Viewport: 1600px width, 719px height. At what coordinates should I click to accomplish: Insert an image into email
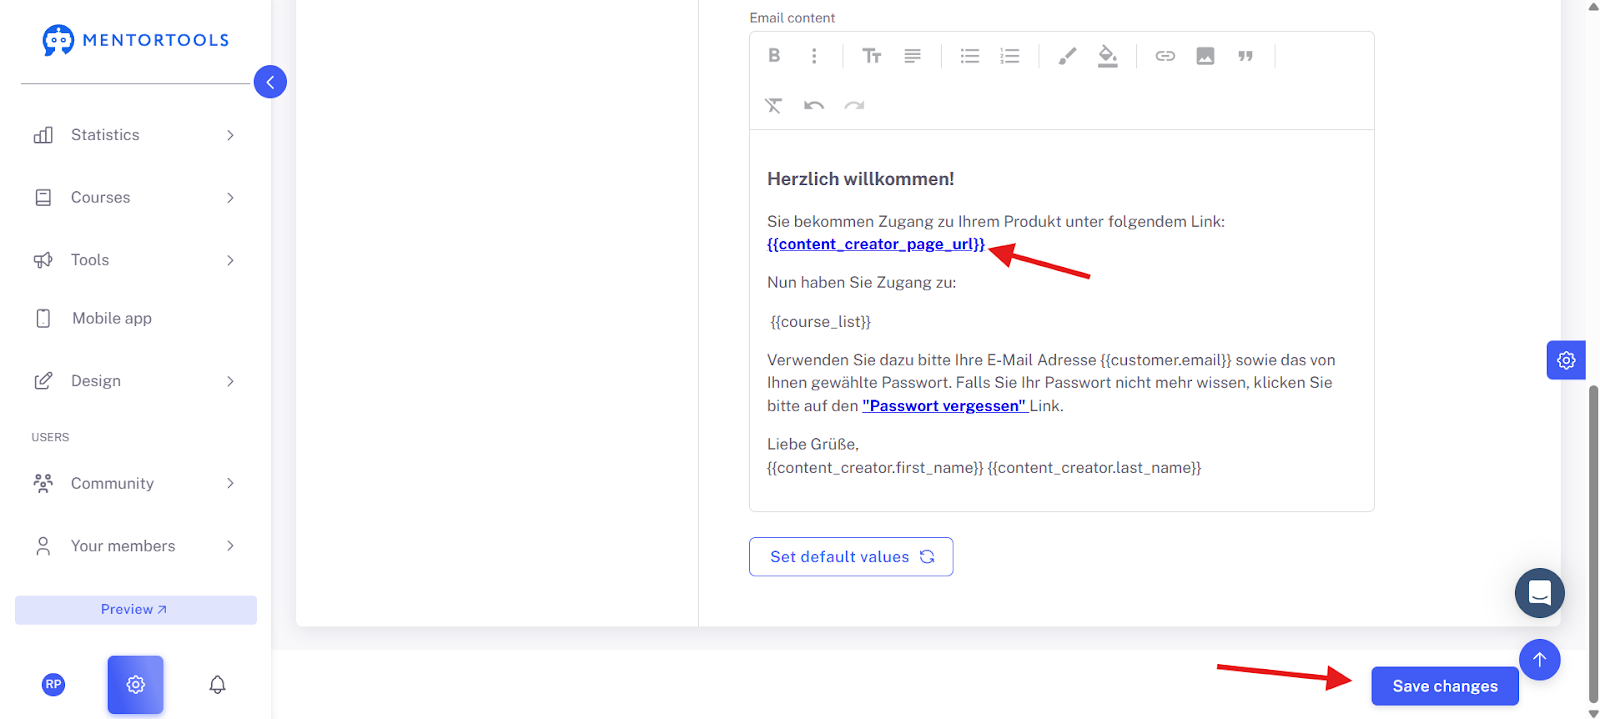click(x=1205, y=56)
